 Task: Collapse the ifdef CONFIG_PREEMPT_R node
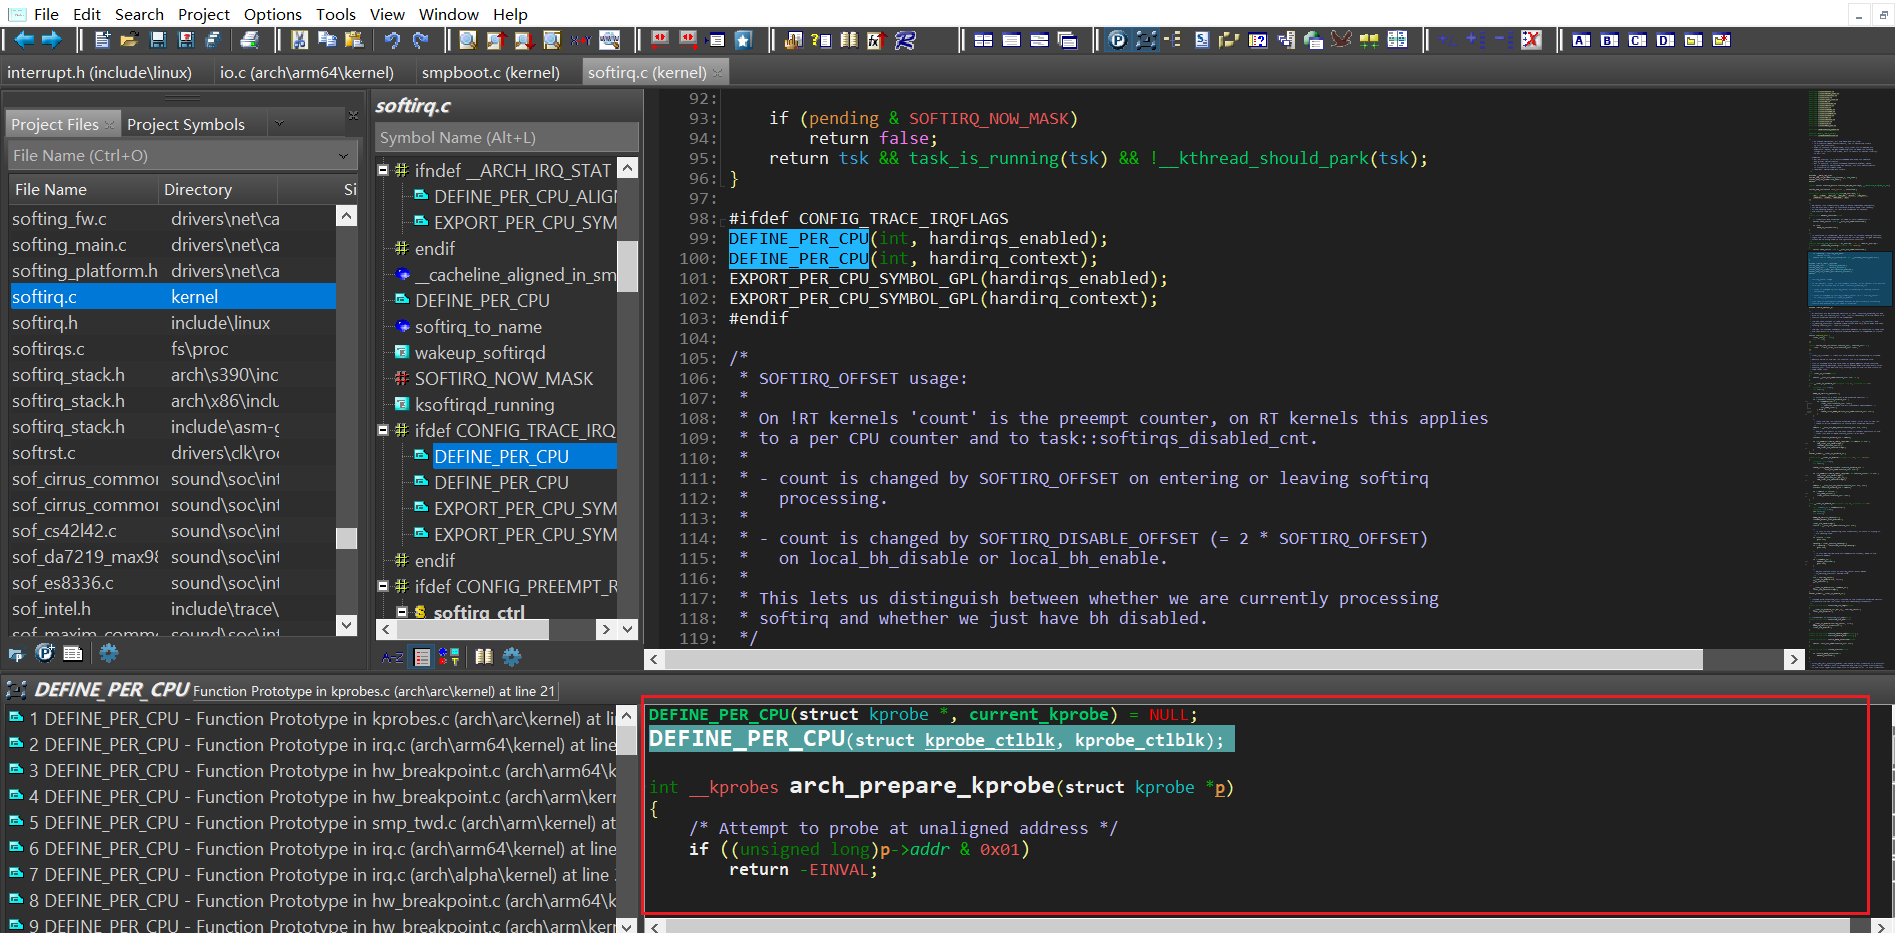coord(383,587)
